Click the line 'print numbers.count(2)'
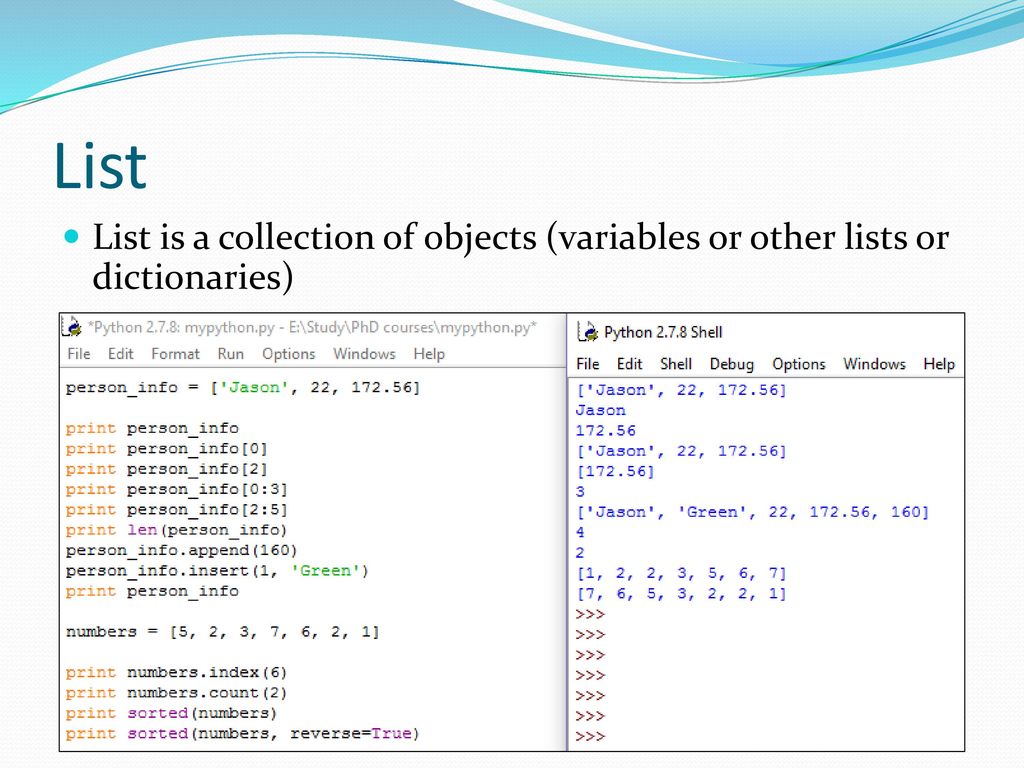 pyautogui.click(x=176, y=692)
